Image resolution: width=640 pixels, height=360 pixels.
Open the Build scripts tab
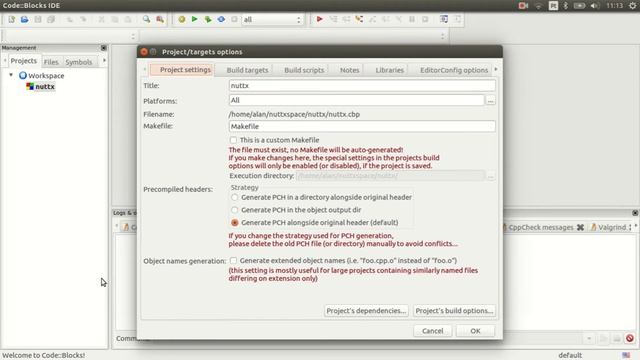click(304, 70)
